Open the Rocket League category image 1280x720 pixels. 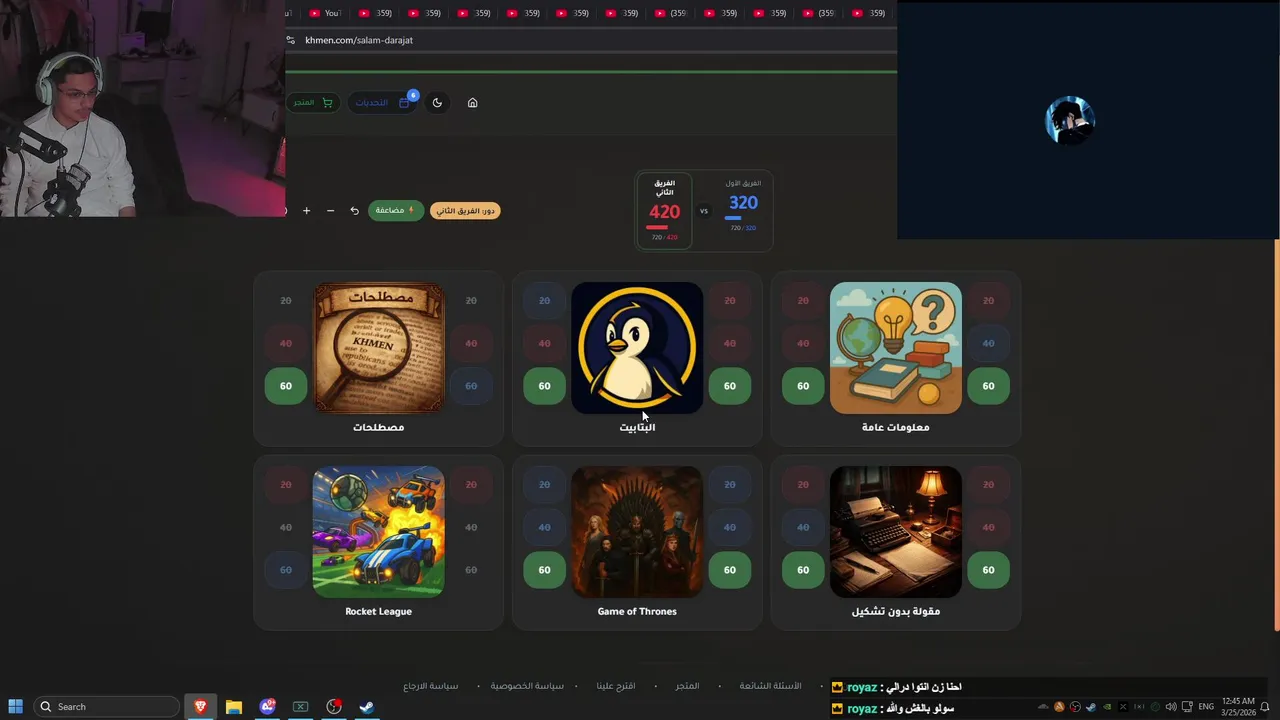coord(378,531)
